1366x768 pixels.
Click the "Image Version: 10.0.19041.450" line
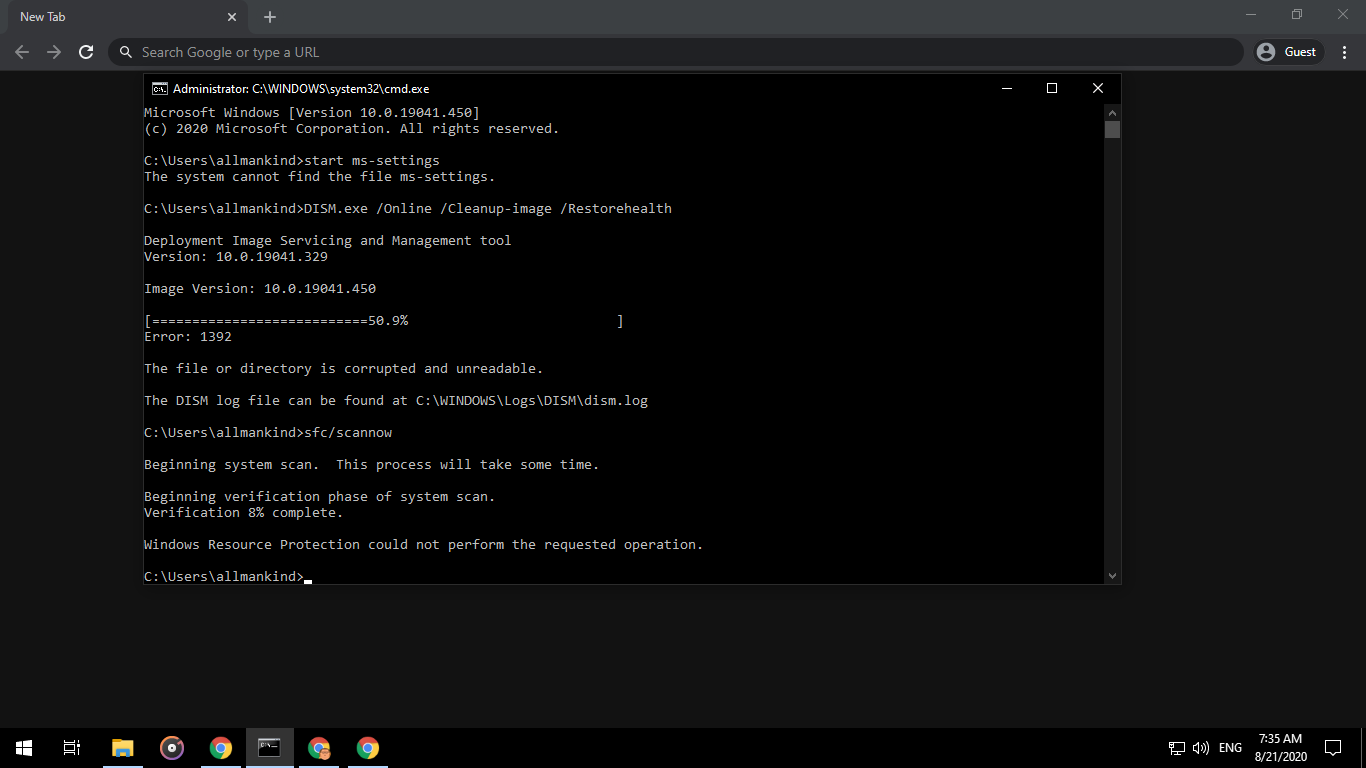[x=260, y=289]
